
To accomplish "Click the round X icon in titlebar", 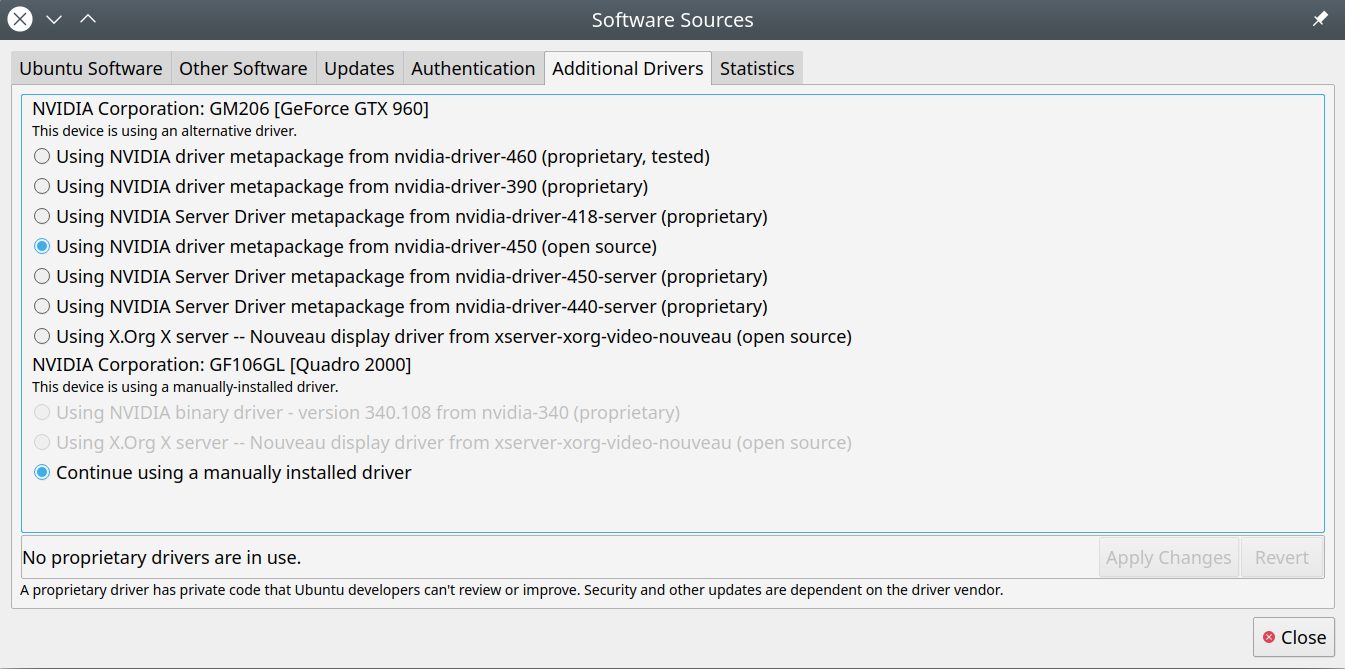I will tap(20, 19).
